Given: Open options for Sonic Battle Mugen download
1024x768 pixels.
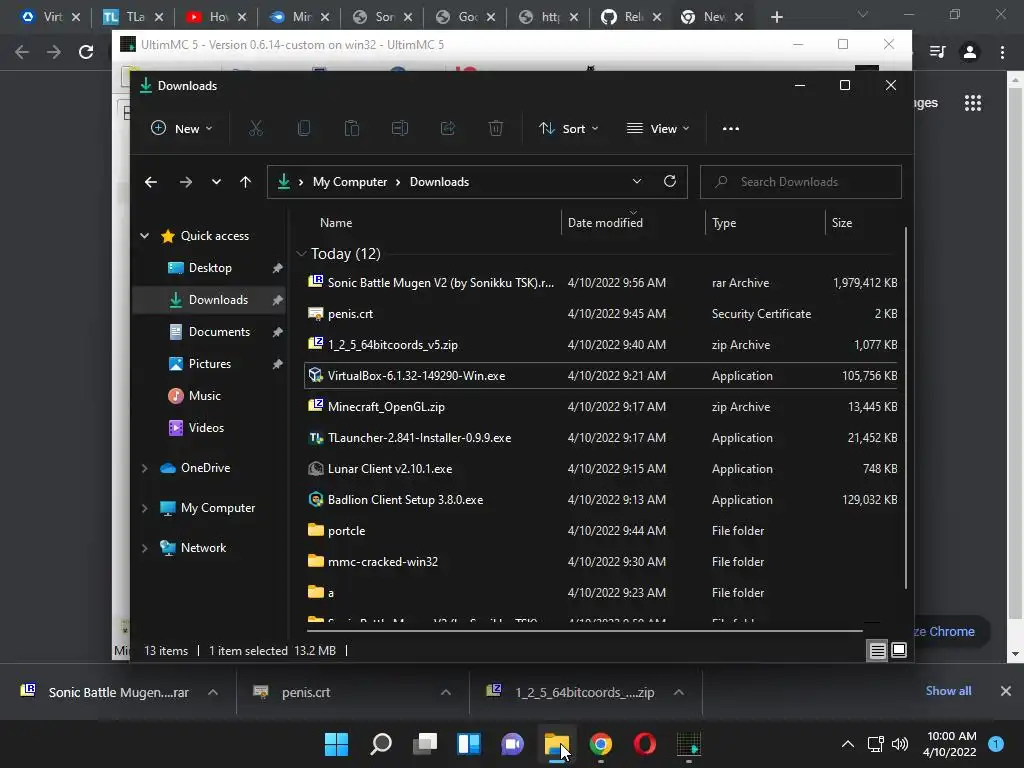Looking at the screenshot, I should point(213,692).
